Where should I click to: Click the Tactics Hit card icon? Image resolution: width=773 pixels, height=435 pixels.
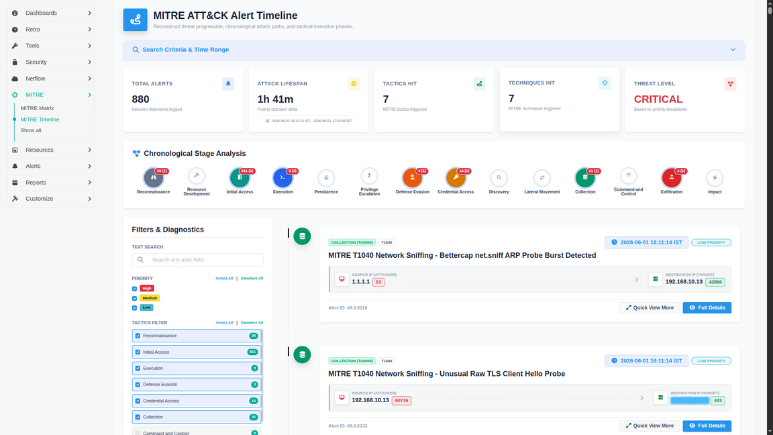tap(479, 84)
